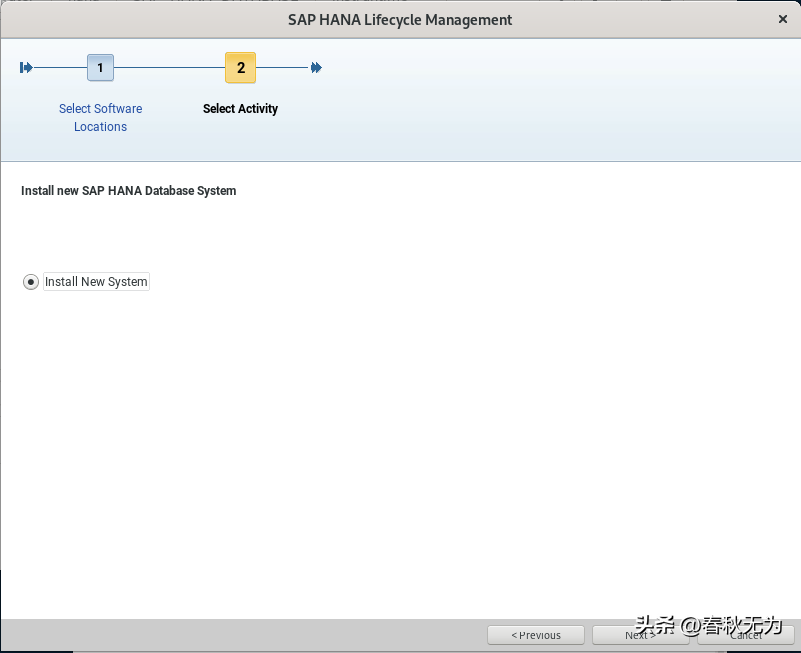Click the yellow highlighted step box
Image resolution: width=801 pixels, height=653 pixels.
pyautogui.click(x=240, y=67)
